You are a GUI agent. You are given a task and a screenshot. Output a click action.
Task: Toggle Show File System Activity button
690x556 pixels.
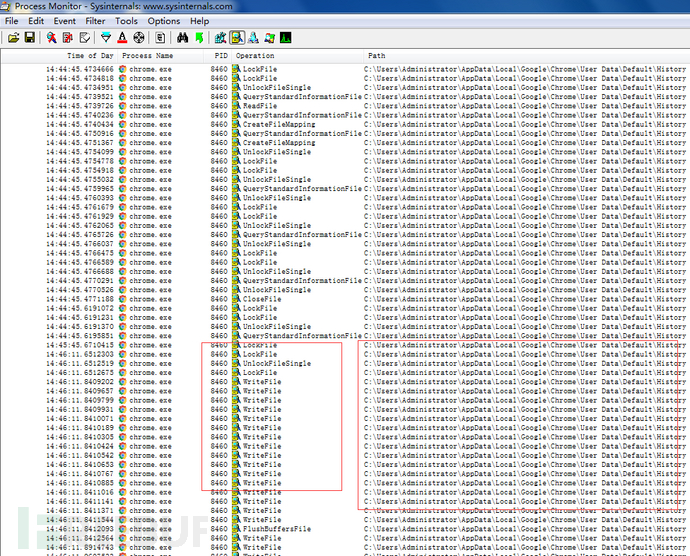click(x=236, y=37)
